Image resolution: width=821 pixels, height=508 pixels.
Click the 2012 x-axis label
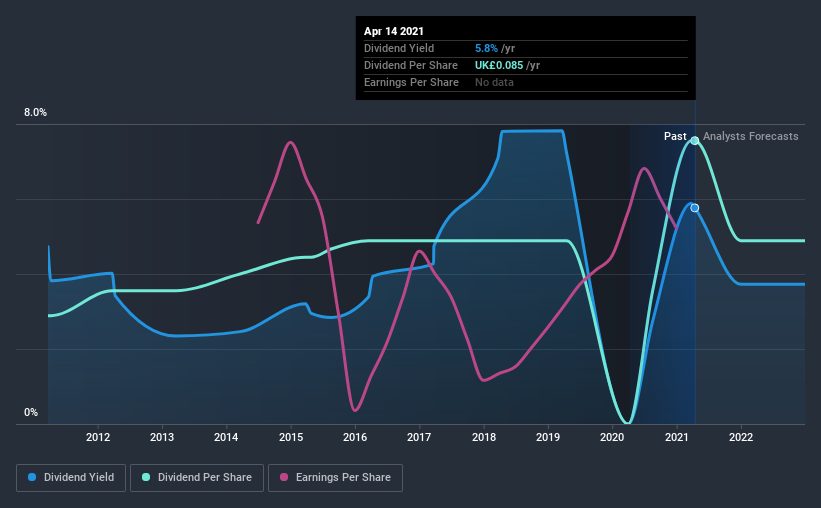point(98,437)
